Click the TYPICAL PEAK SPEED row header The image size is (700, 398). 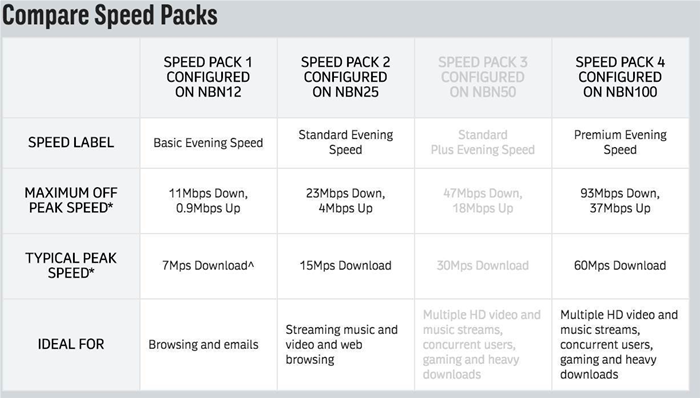click(71, 265)
